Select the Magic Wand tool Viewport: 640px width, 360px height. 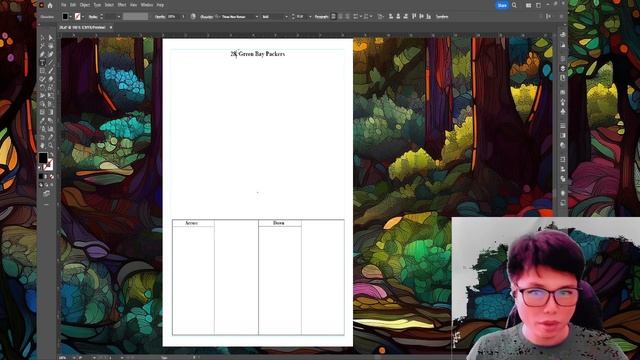tap(42, 46)
